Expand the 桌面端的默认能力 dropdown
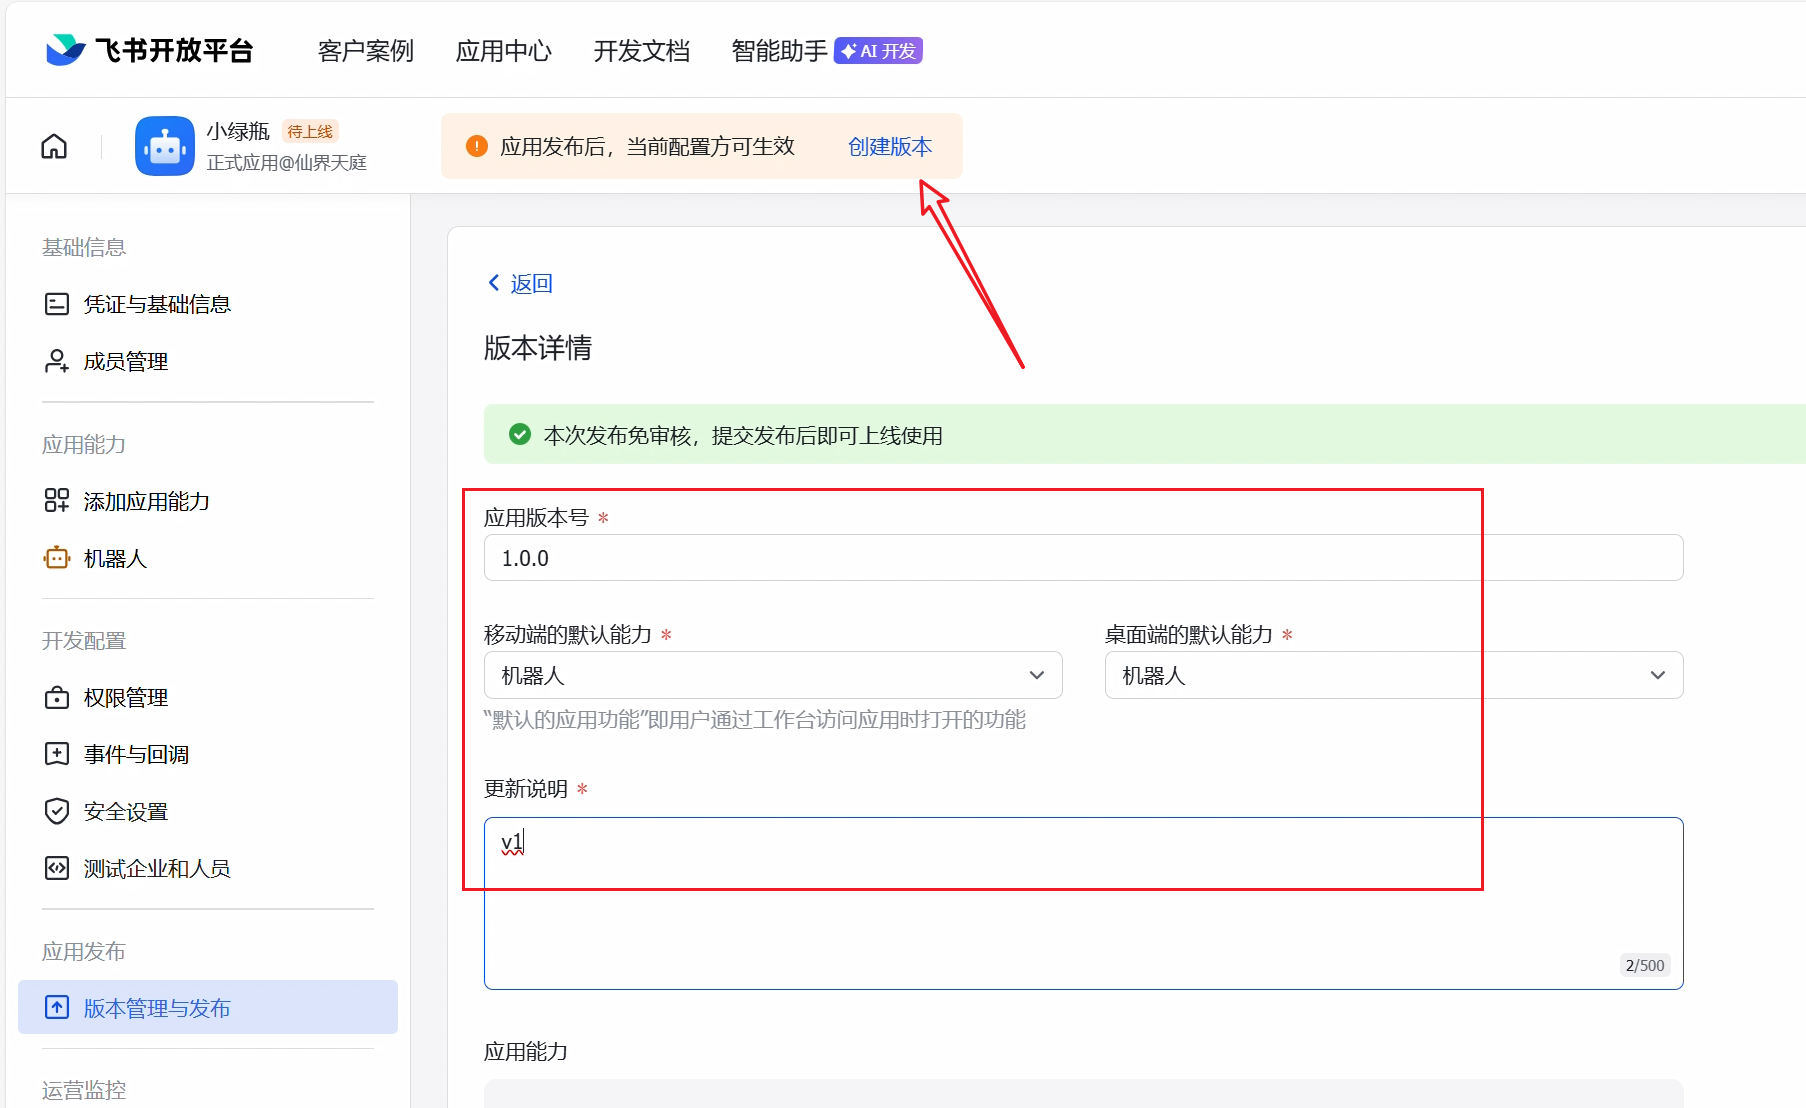1806x1108 pixels. (1393, 676)
